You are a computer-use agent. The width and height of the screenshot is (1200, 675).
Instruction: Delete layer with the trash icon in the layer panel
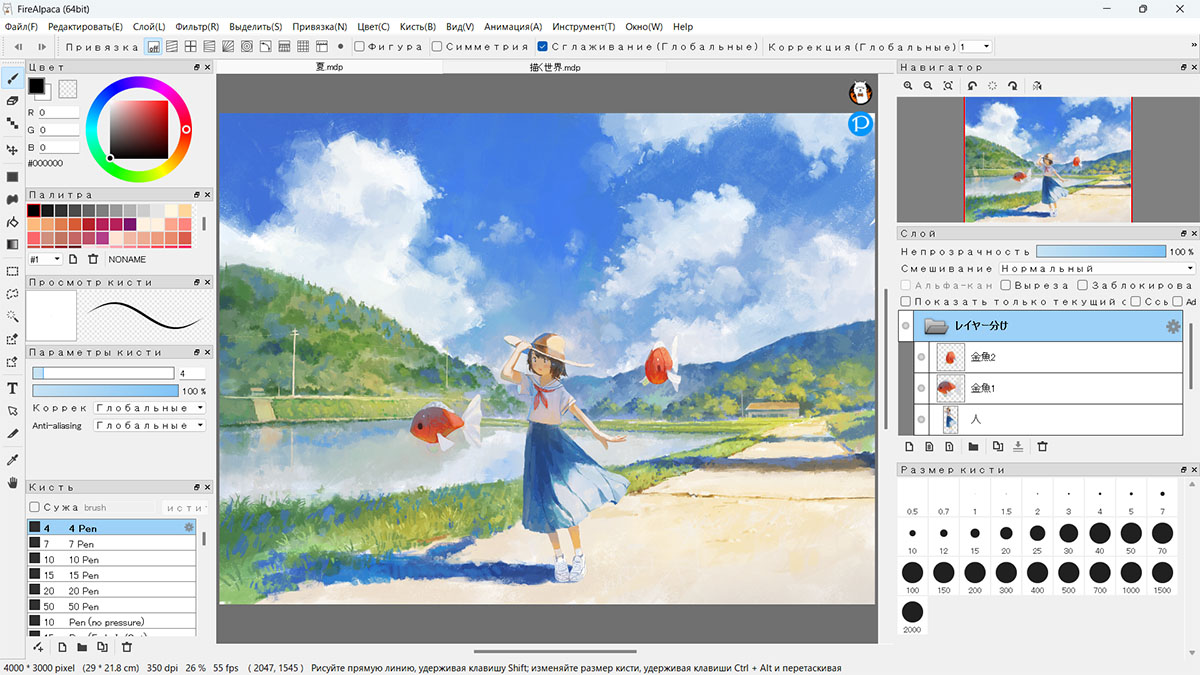click(x=1042, y=447)
